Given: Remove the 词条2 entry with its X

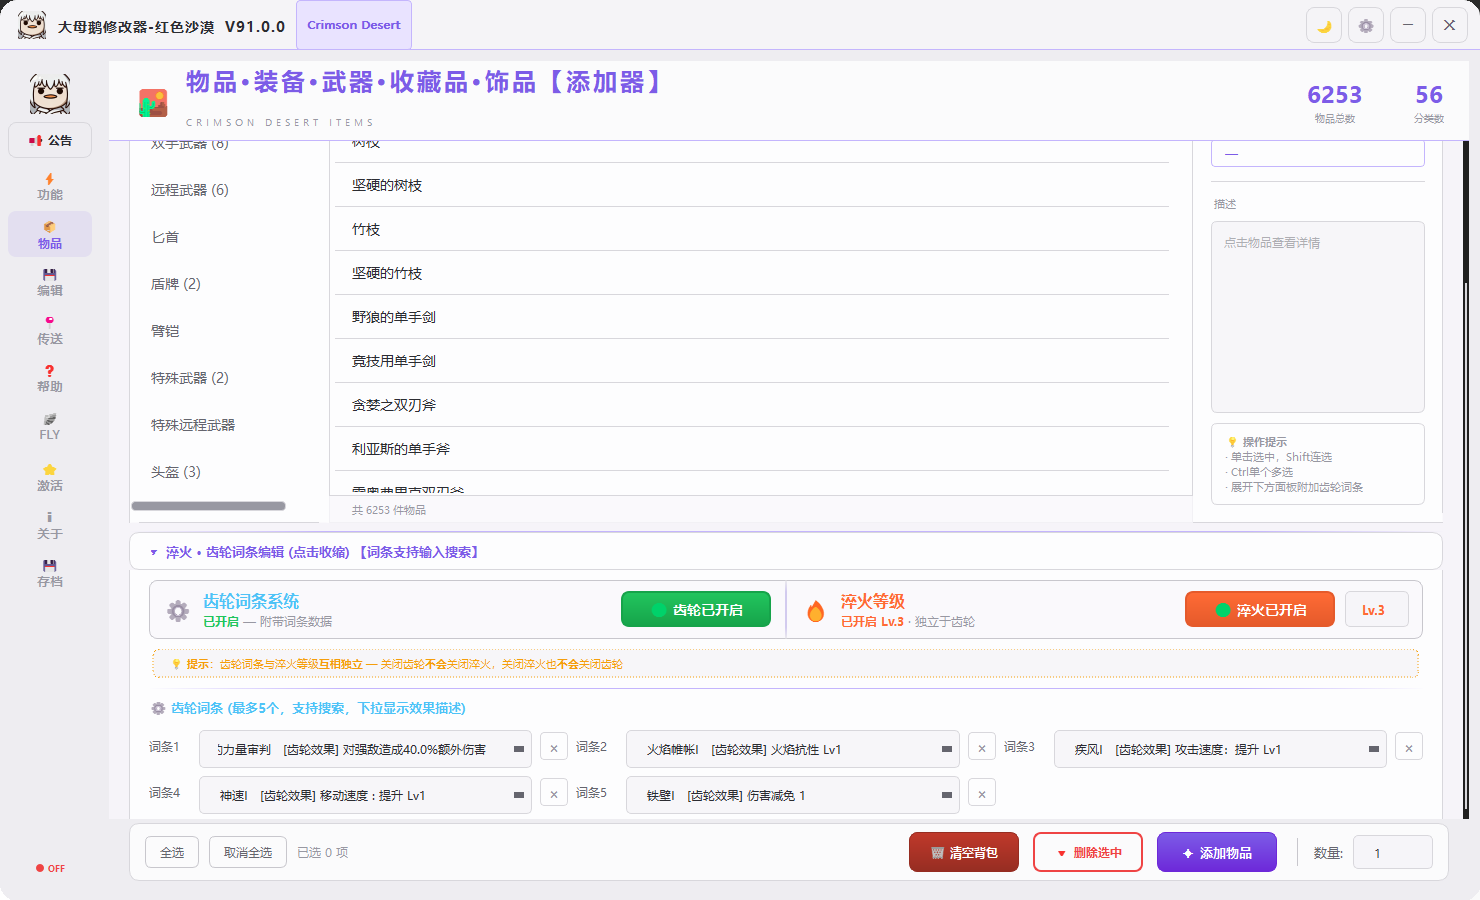Looking at the screenshot, I should 982,747.
